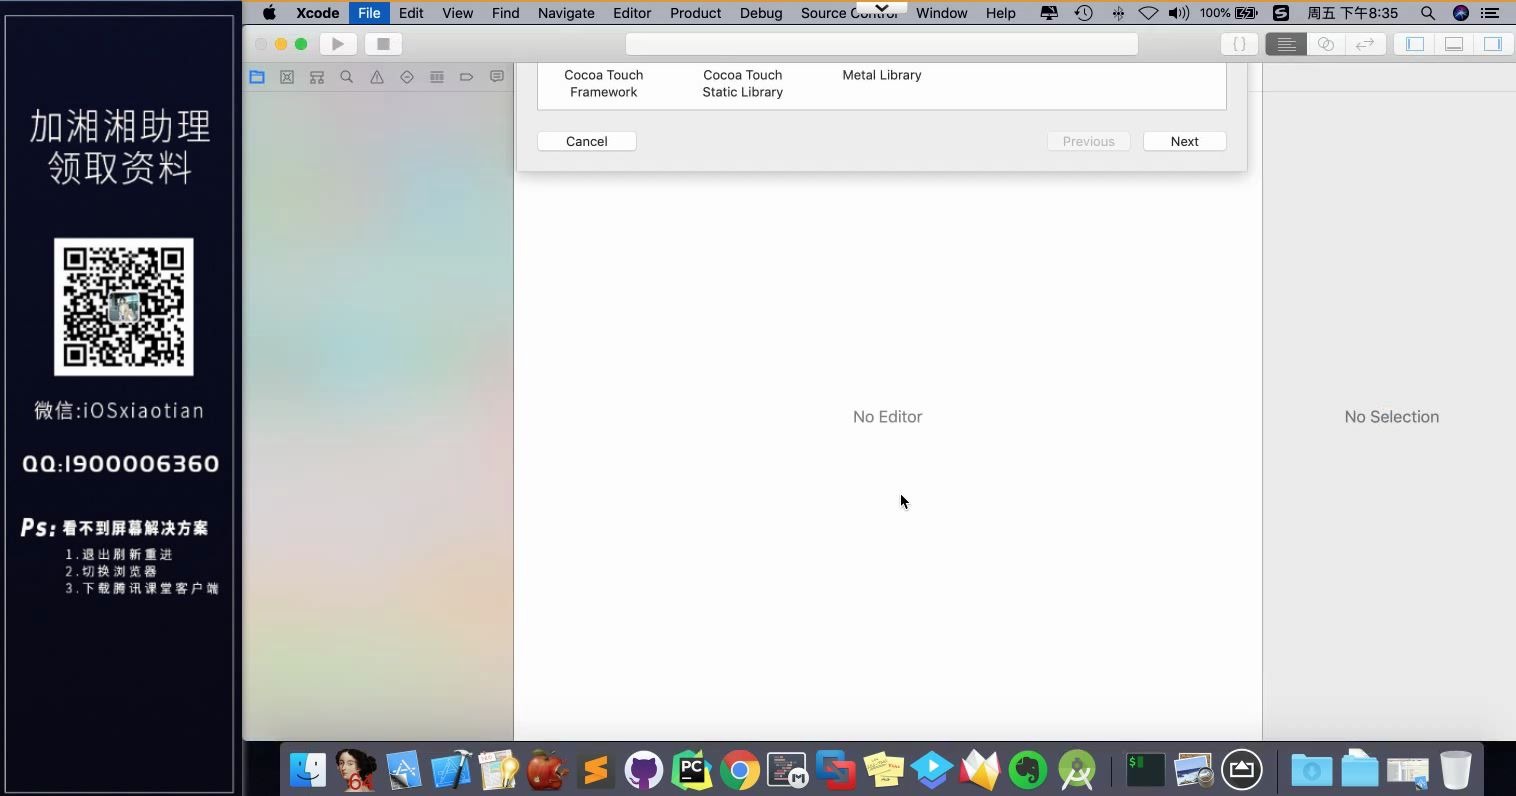Screen dimensions: 1516x796
Task: Open the Breakpoint navigator
Action: (x=467, y=77)
